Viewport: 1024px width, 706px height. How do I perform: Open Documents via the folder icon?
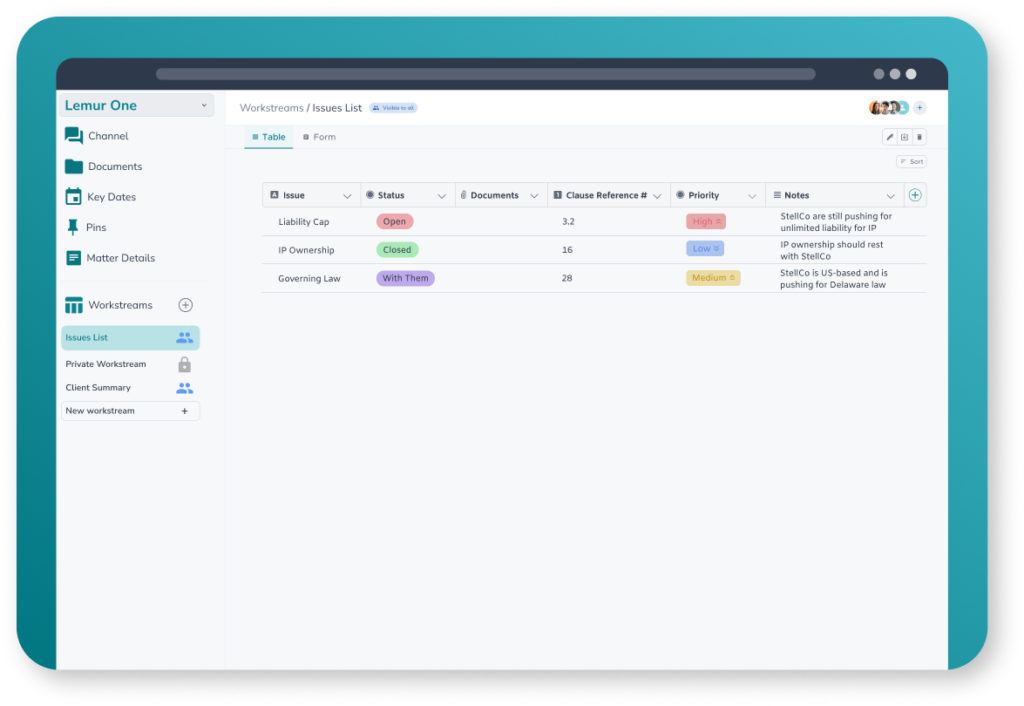pyautogui.click(x=74, y=167)
